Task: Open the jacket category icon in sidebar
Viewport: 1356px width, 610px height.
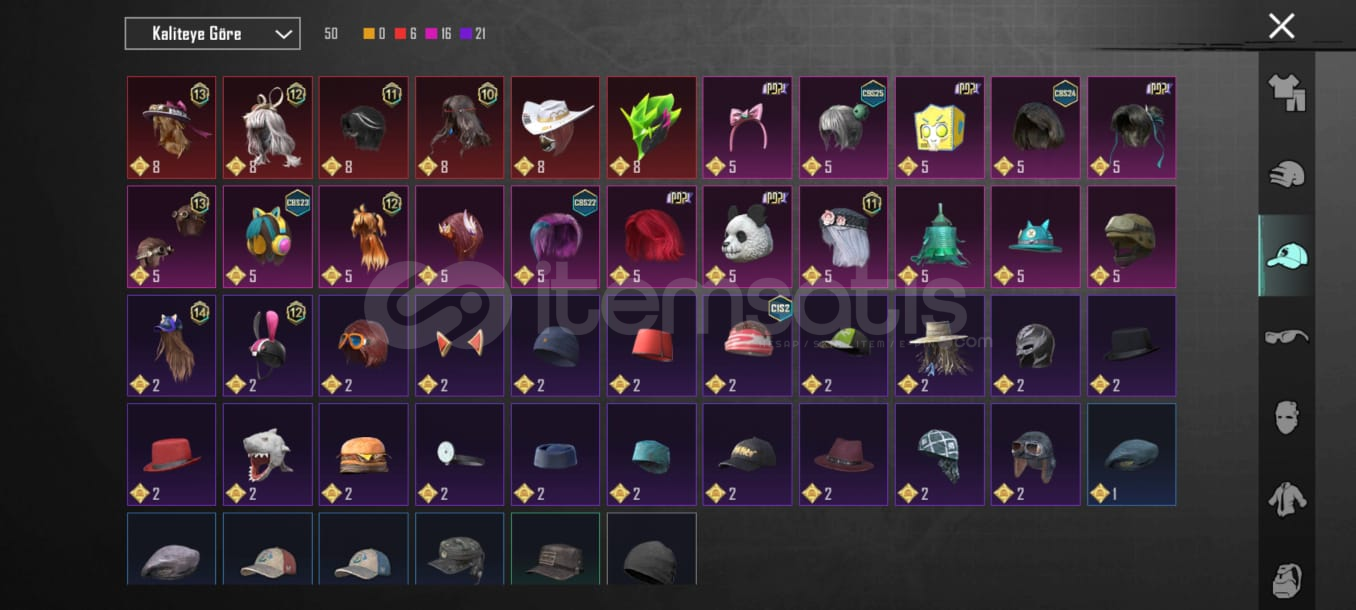Action: (1286, 499)
